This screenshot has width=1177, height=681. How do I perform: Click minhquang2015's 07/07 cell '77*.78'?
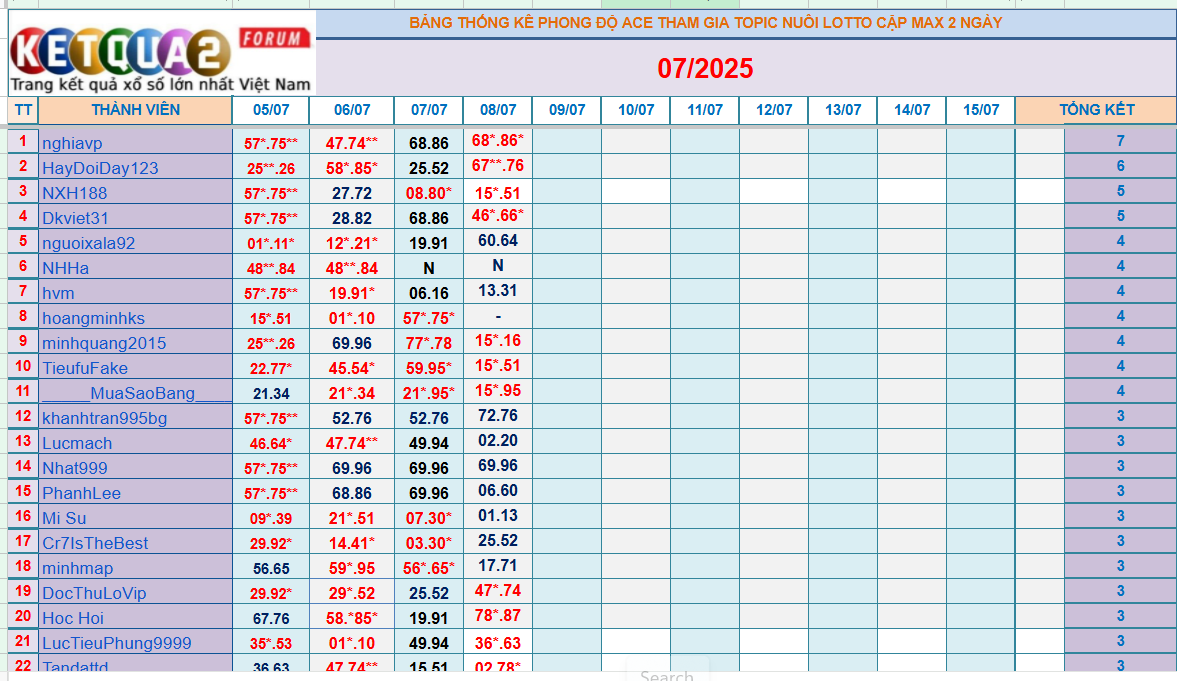tap(429, 343)
